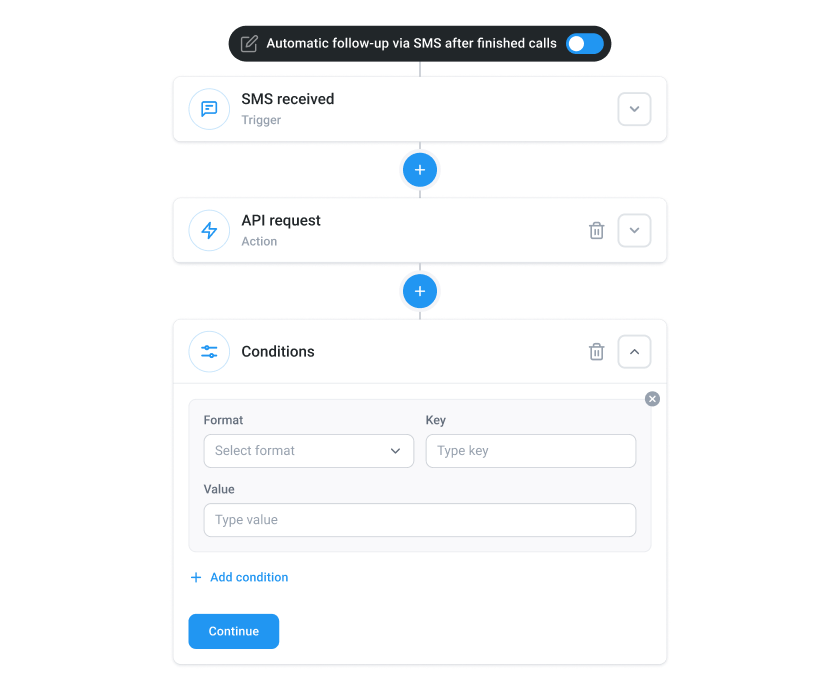Delete the Conditions block
This screenshot has height=690, width=840.
pos(596,352)
